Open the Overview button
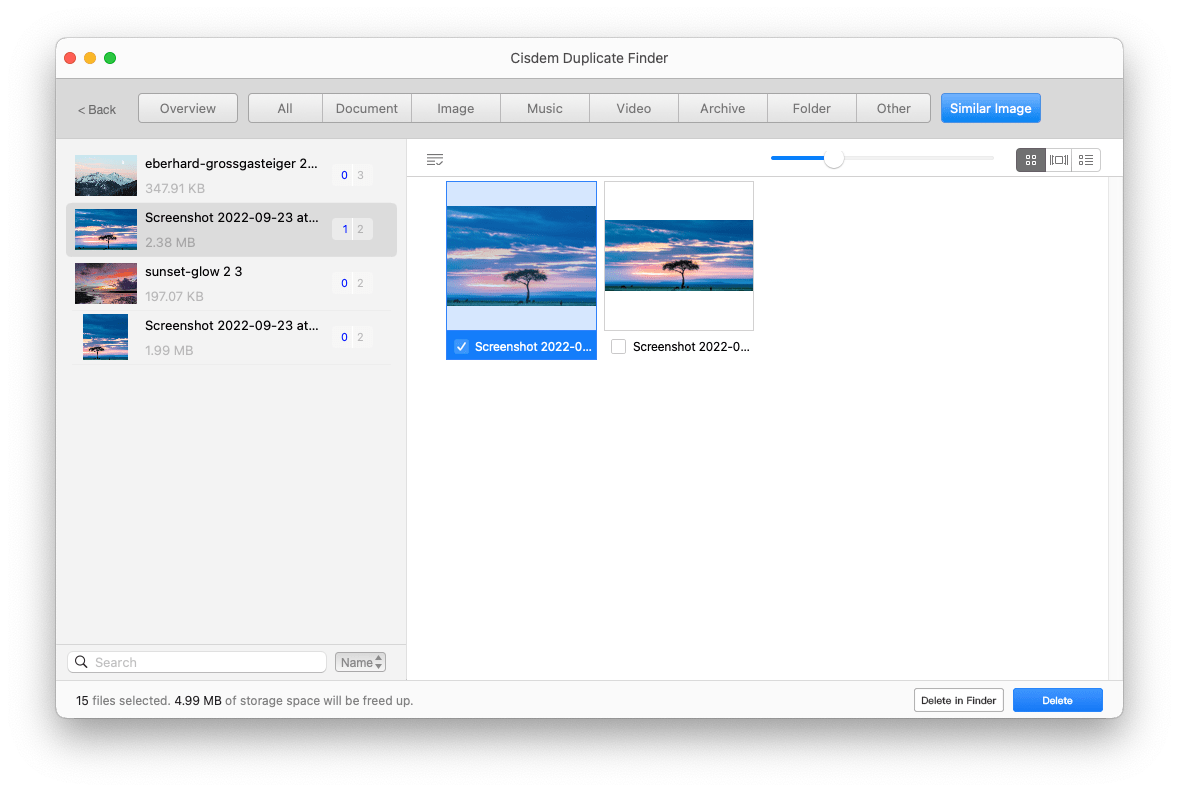1179x792 pixels. tap(188, 108)
